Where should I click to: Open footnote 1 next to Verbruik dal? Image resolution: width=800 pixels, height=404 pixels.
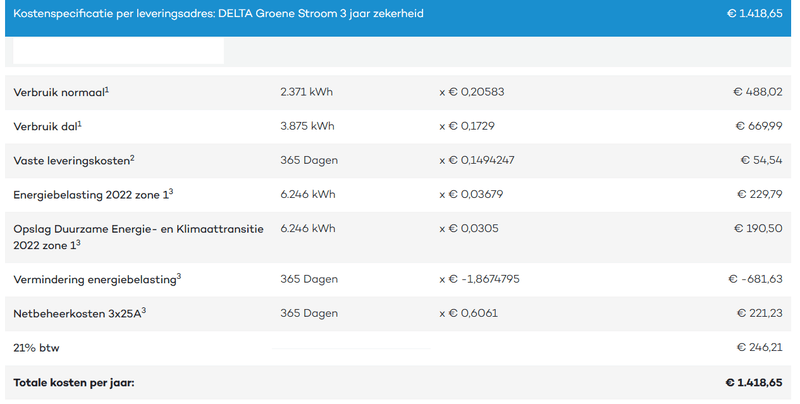[80, 122]
